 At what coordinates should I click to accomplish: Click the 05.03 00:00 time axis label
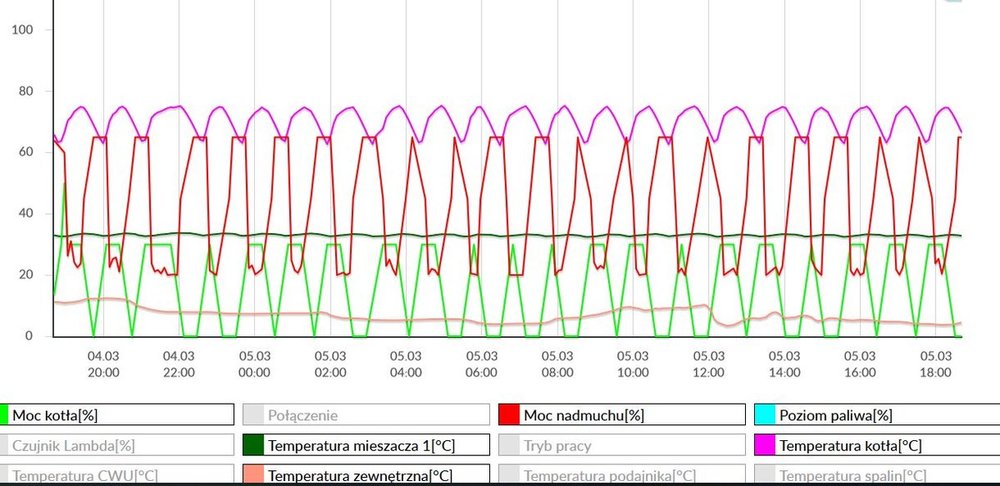click(254, 364)
